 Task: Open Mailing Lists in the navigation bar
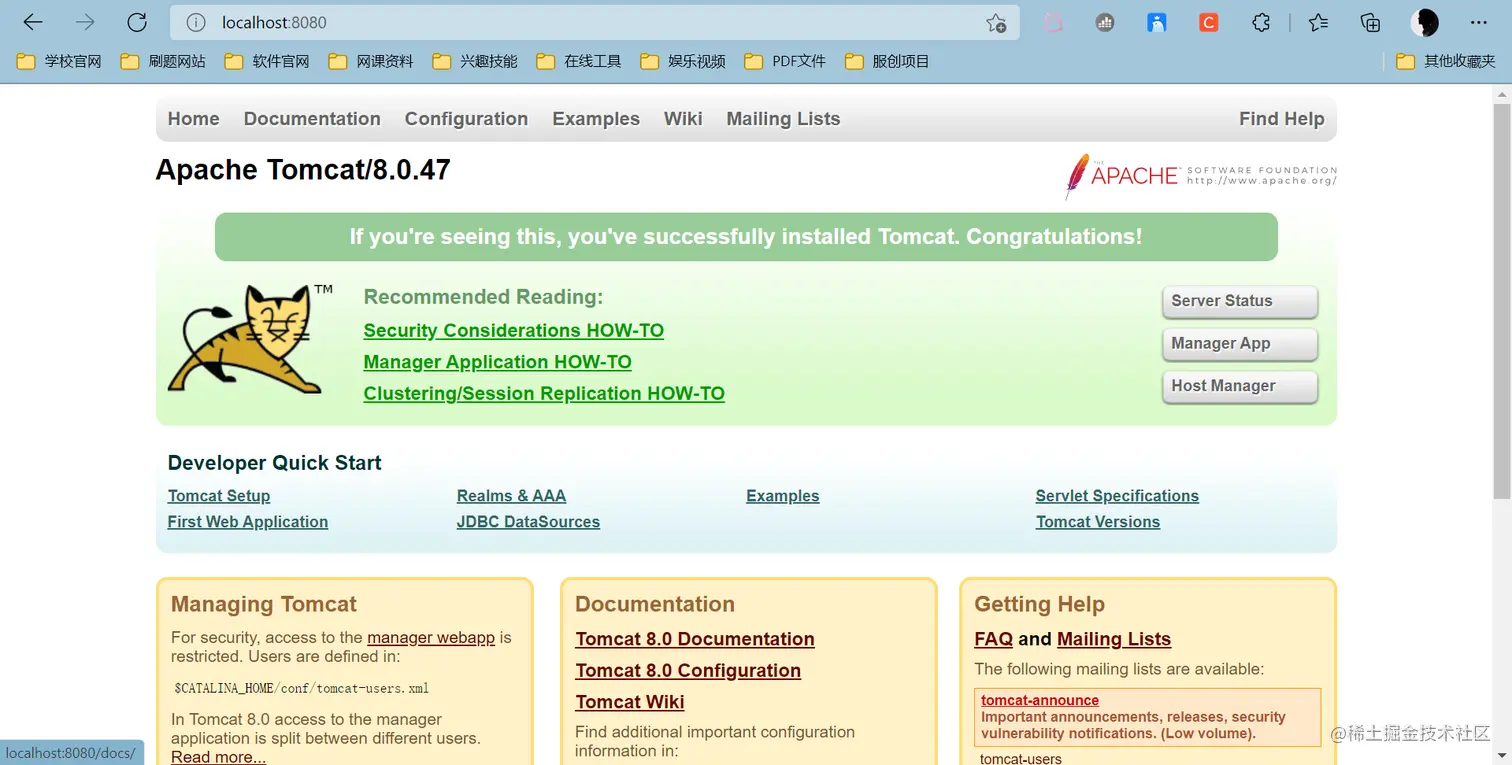coord(783,119)
